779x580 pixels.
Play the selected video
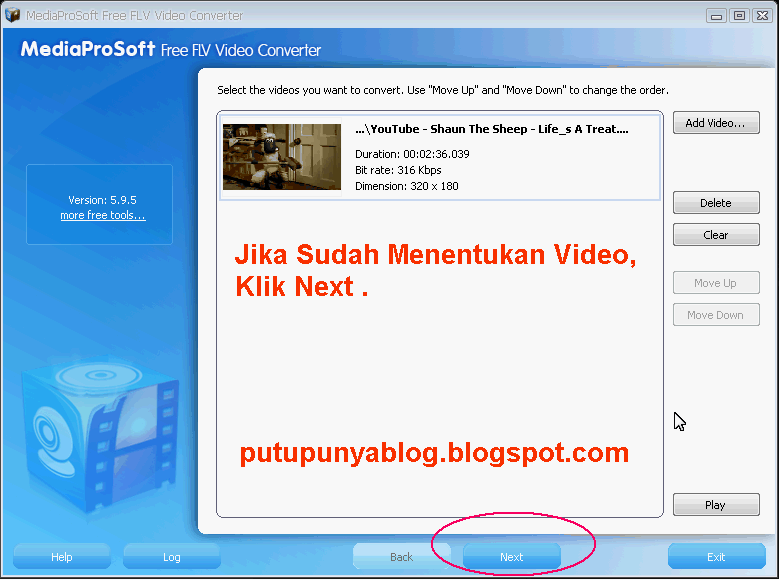[716, 505]
